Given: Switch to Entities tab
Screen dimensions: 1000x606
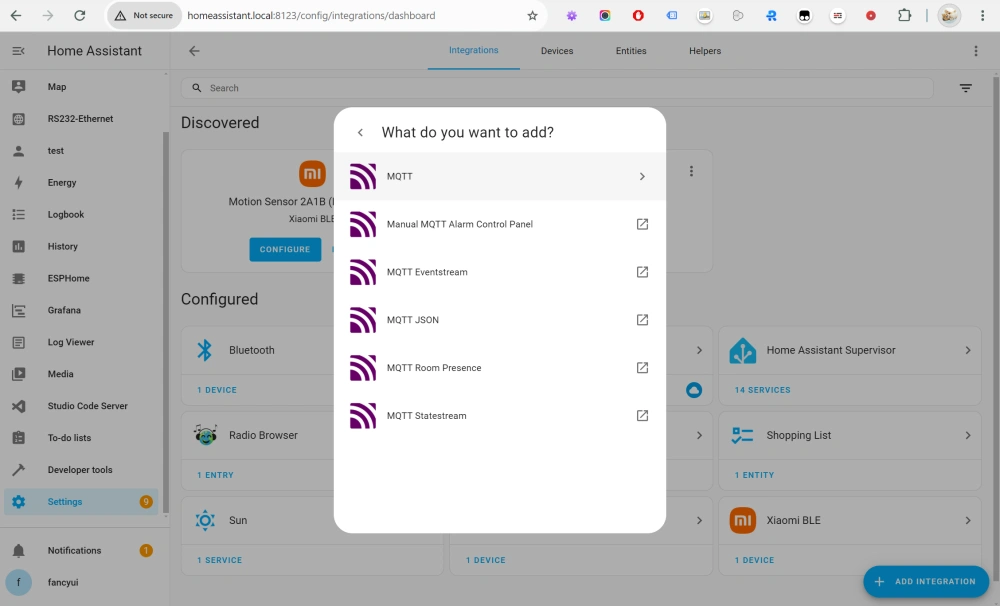Looking at the screenshot, I should (x=631, y=51).
